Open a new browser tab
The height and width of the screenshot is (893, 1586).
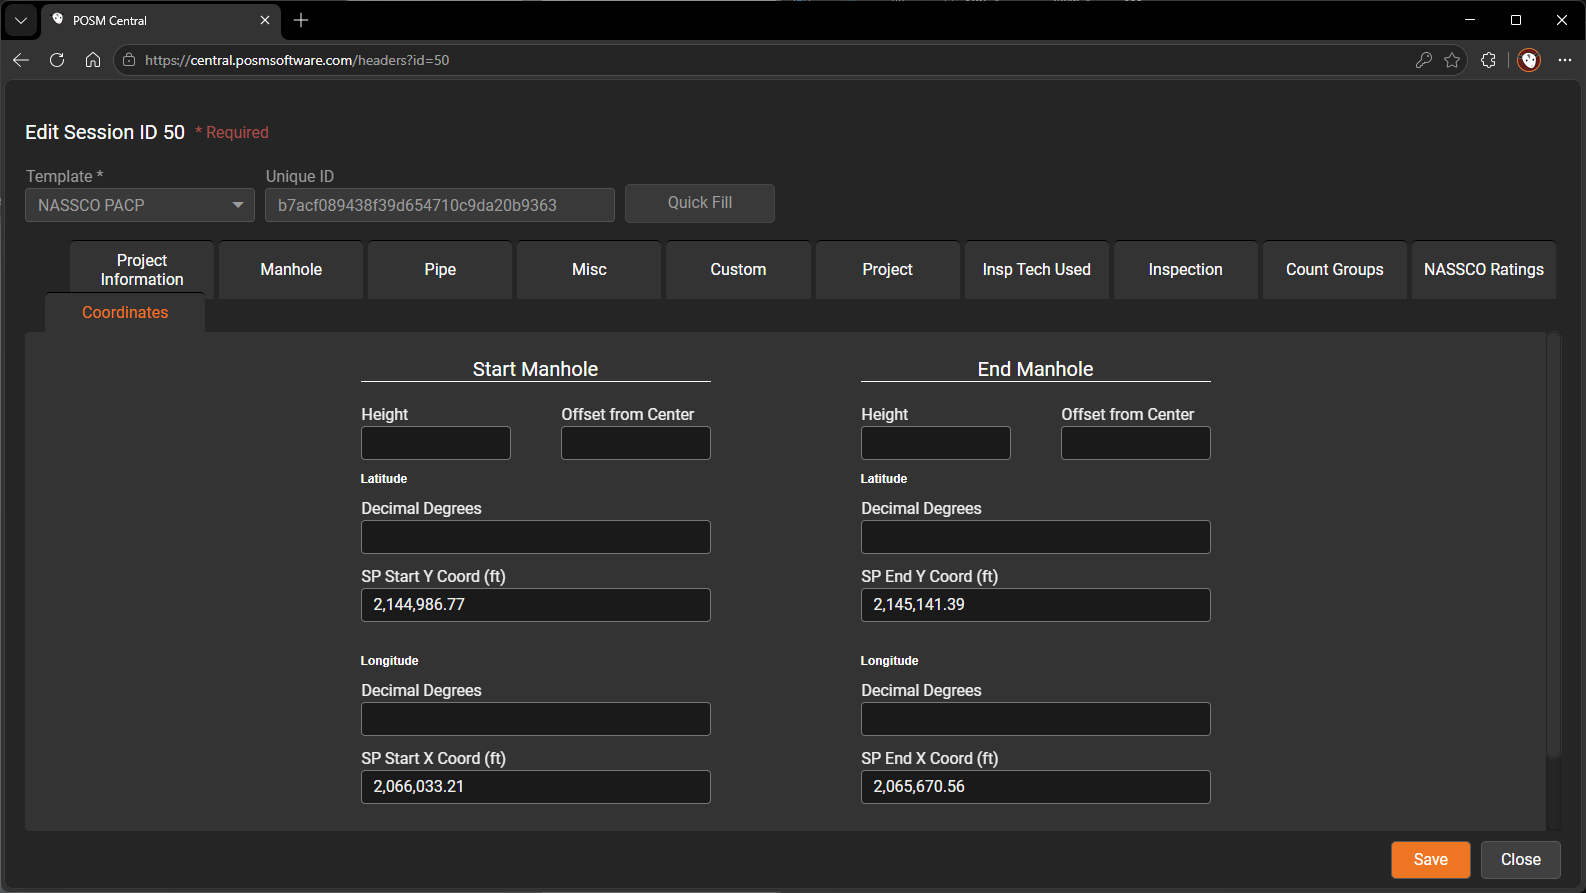tap(301, 20)
